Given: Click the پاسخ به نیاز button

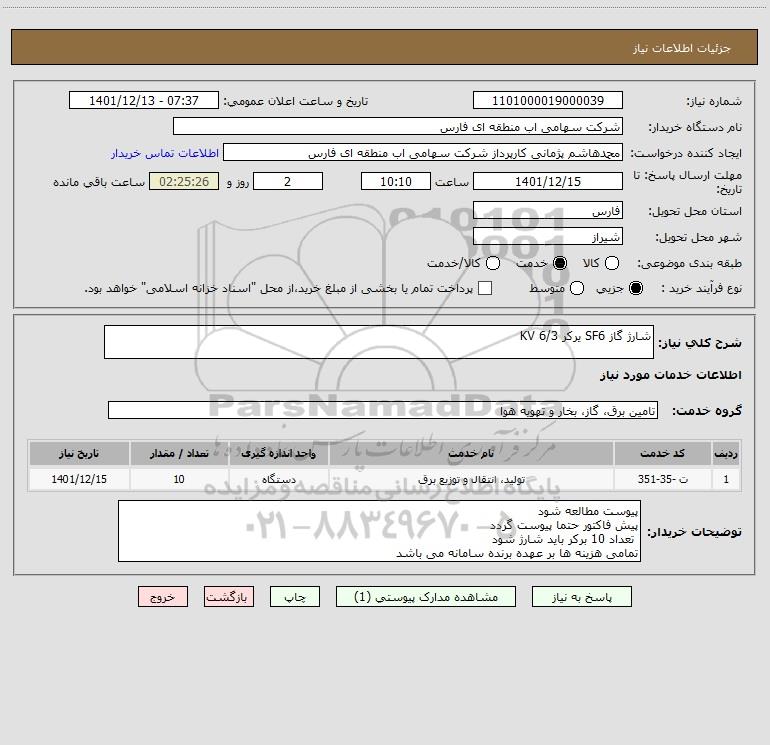Looking at the screenshot, I should (x=581, y=597).
